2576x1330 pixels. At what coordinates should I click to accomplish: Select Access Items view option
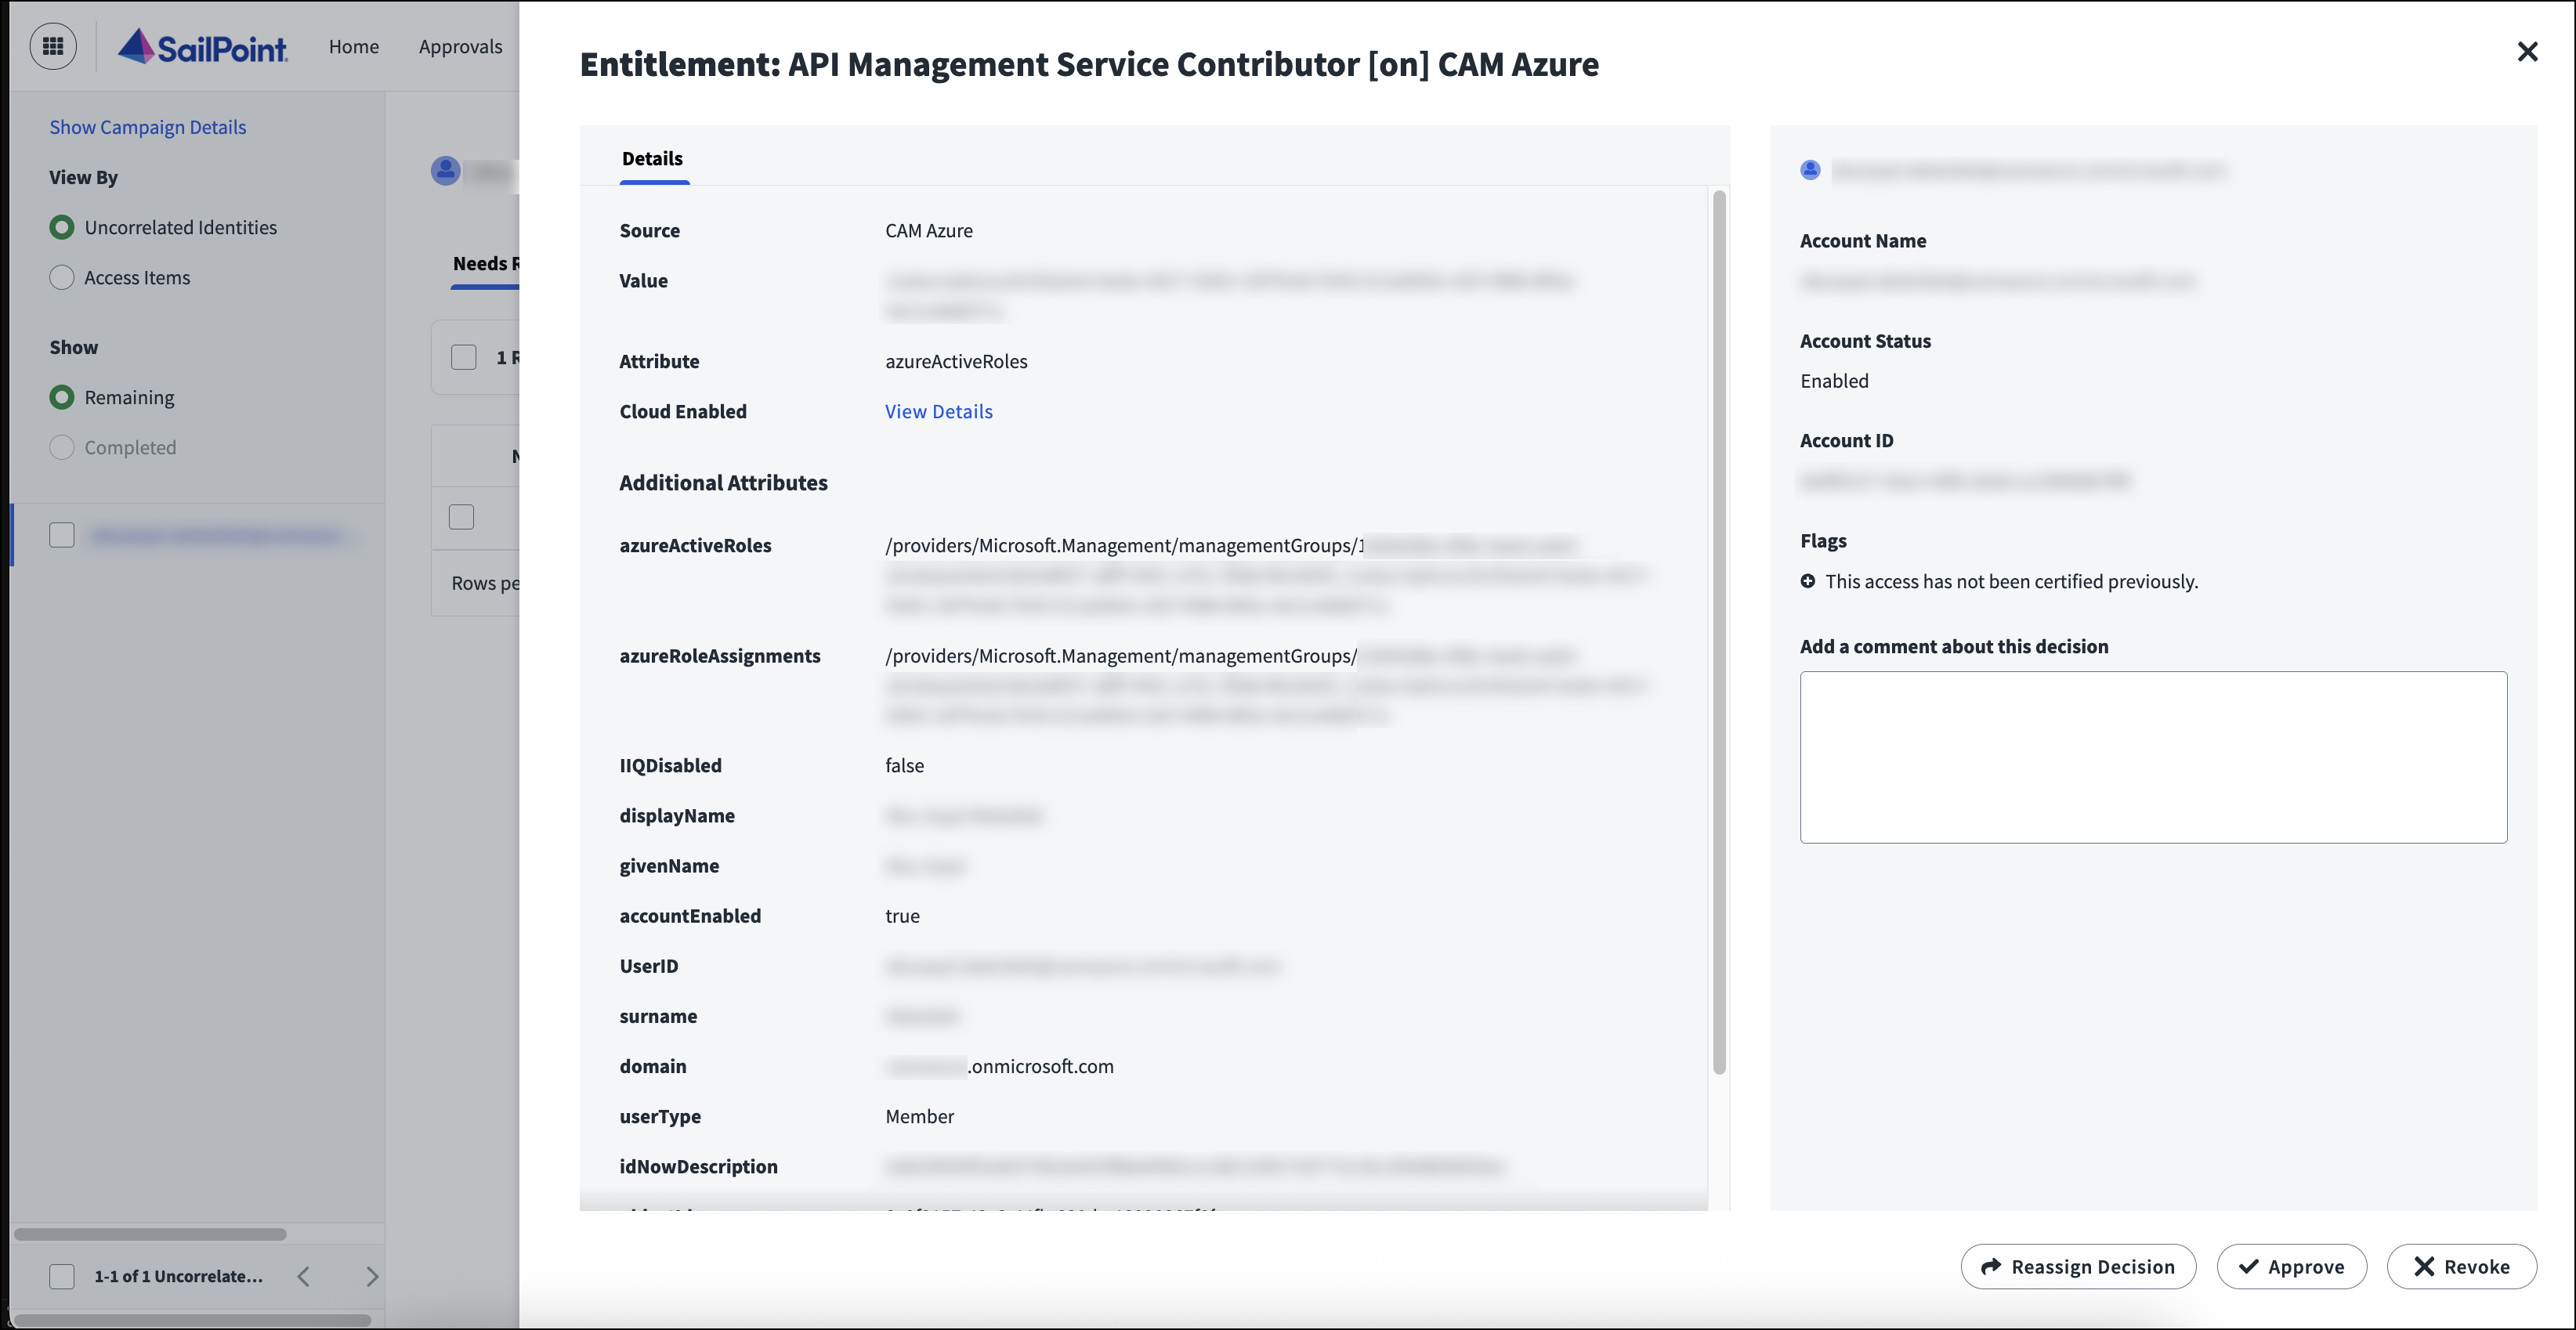pyautogui.click(x=62, y=278)
